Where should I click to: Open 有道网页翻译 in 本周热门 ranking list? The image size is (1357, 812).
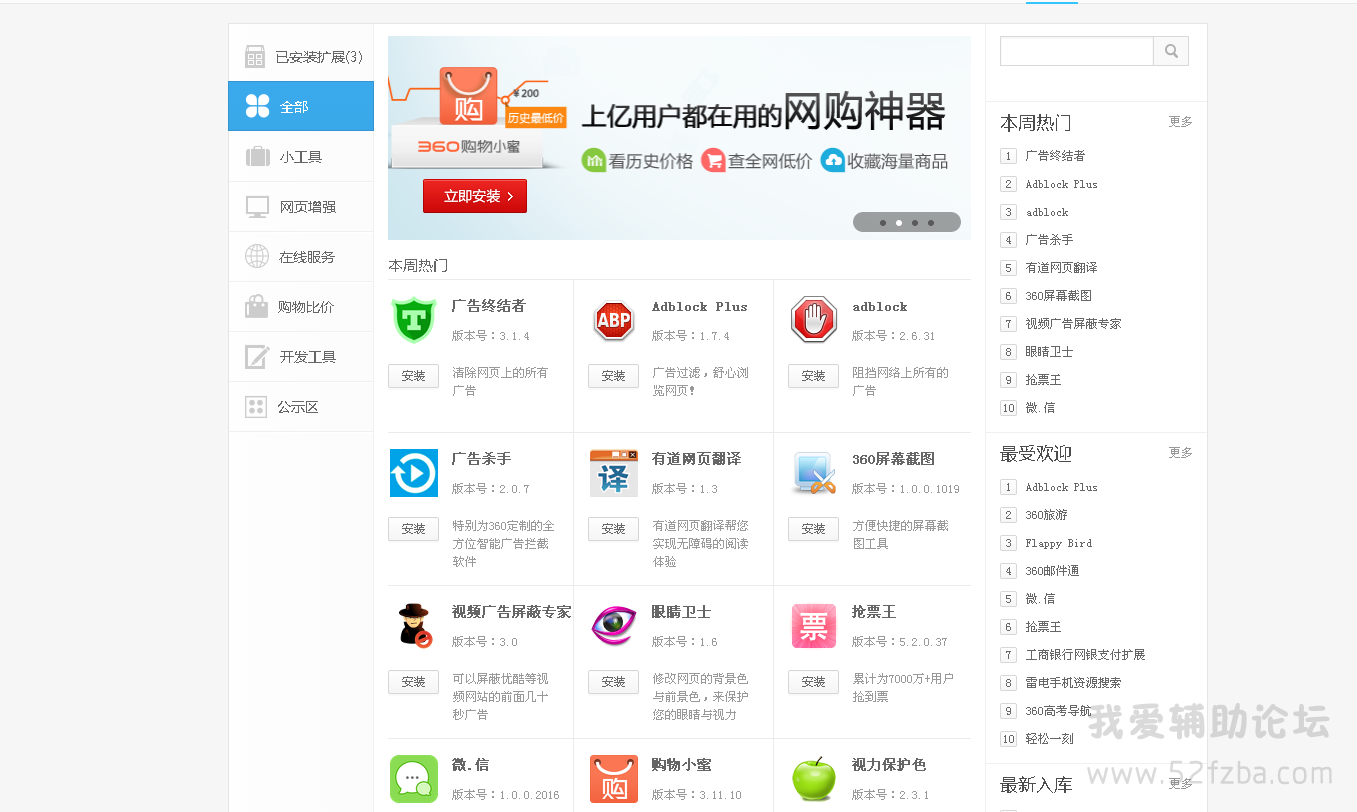click(1061, 268)
